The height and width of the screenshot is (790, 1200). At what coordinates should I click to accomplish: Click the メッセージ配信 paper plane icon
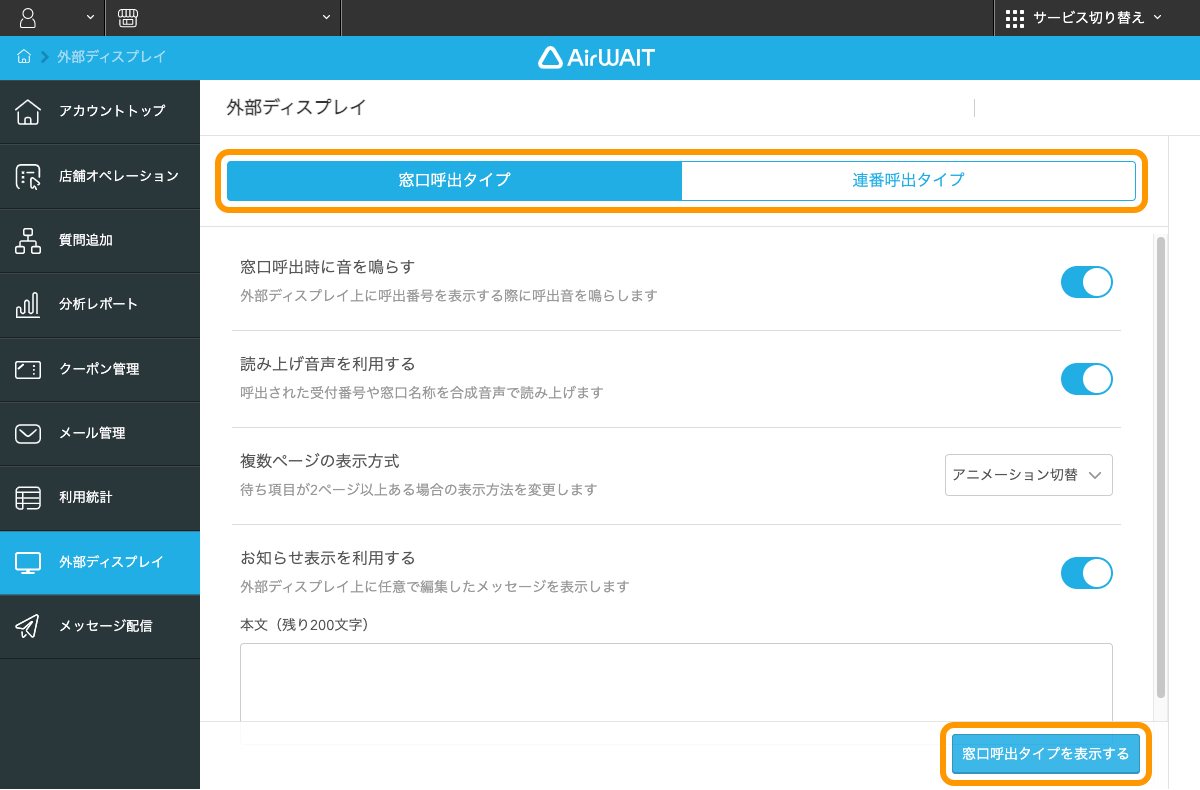28,626
